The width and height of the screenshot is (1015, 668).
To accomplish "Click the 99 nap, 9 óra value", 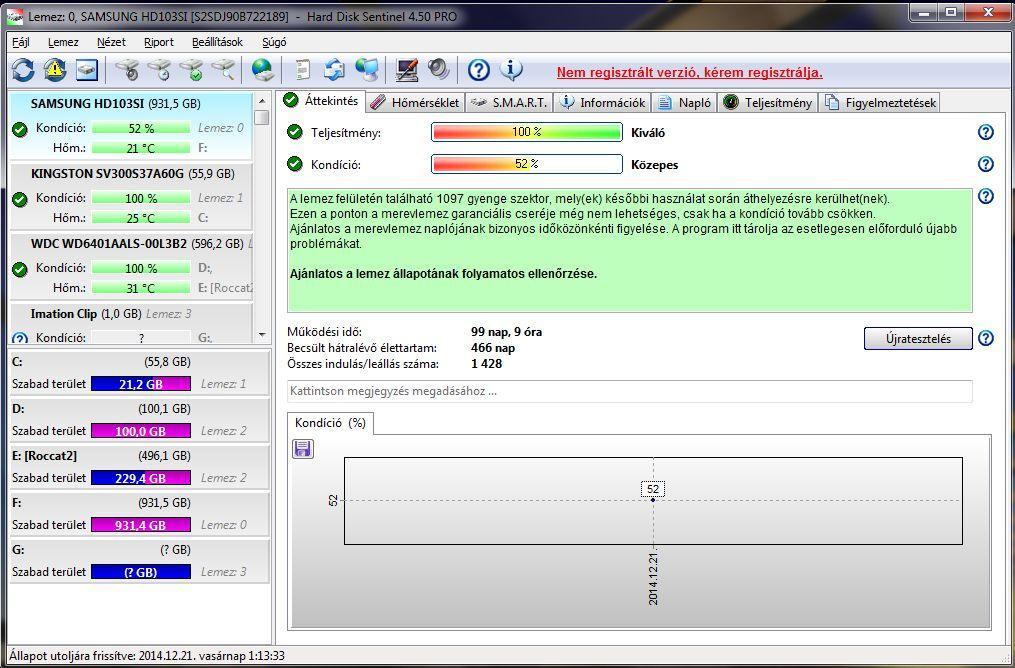I will tap(507, 332).
